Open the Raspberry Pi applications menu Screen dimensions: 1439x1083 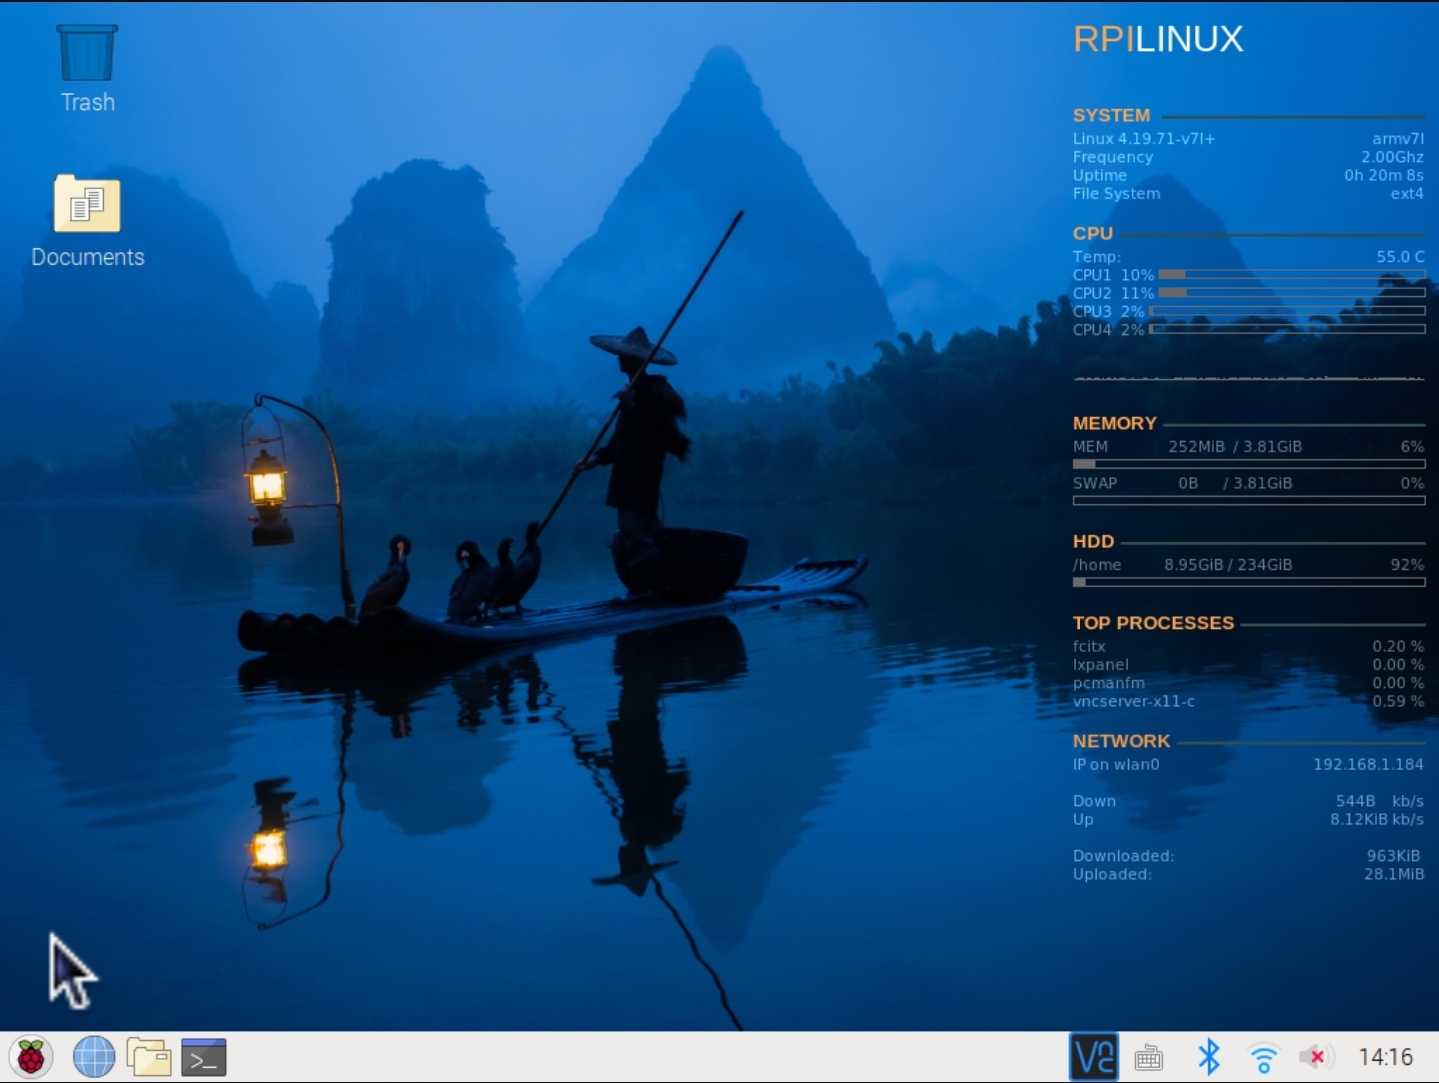click(x=31, y=1057)
